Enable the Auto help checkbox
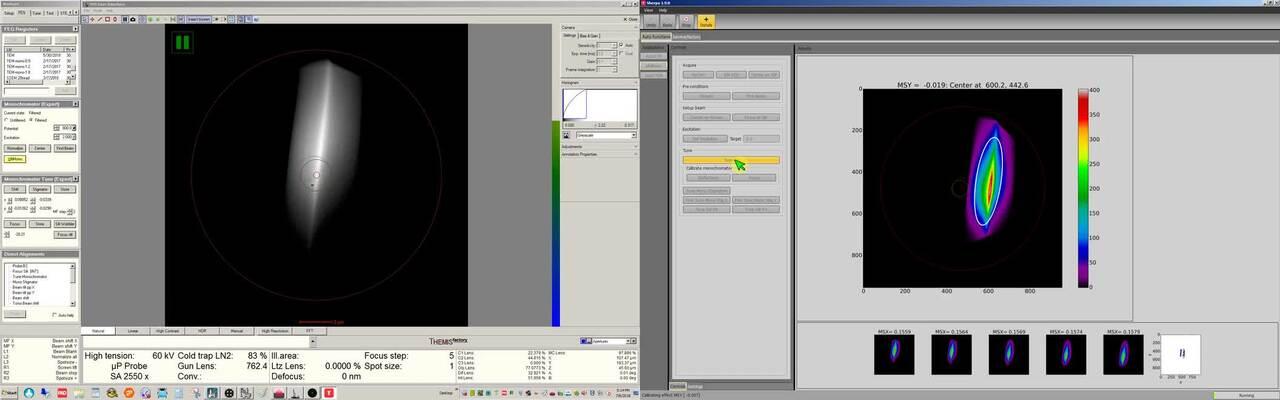Screen dimensions: 1280x400 click(56, 315)
